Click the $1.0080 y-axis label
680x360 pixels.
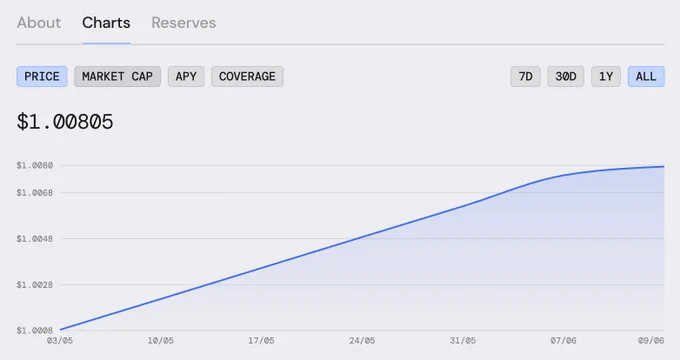[35, 165]
